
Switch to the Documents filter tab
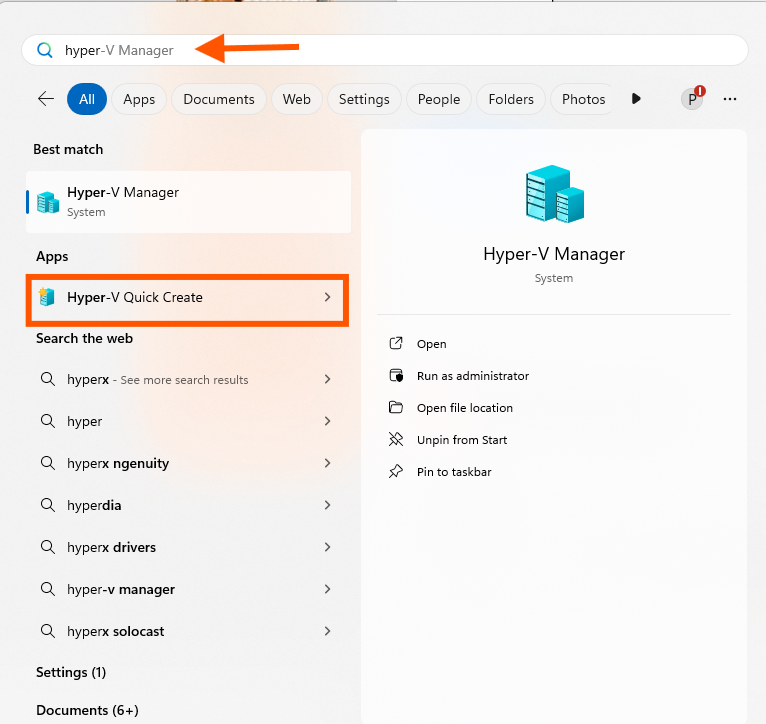point(219,99)
